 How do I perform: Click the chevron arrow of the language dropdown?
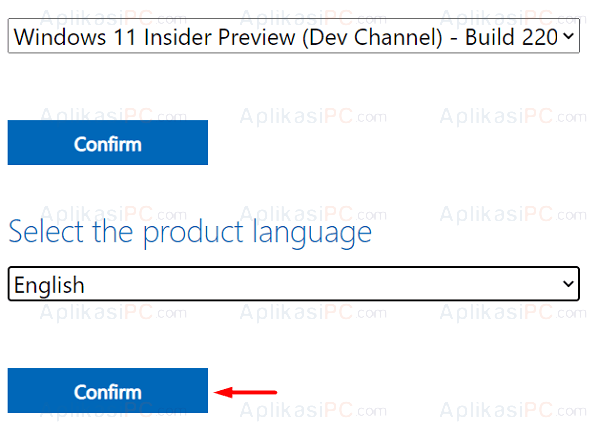pos(568,284)
